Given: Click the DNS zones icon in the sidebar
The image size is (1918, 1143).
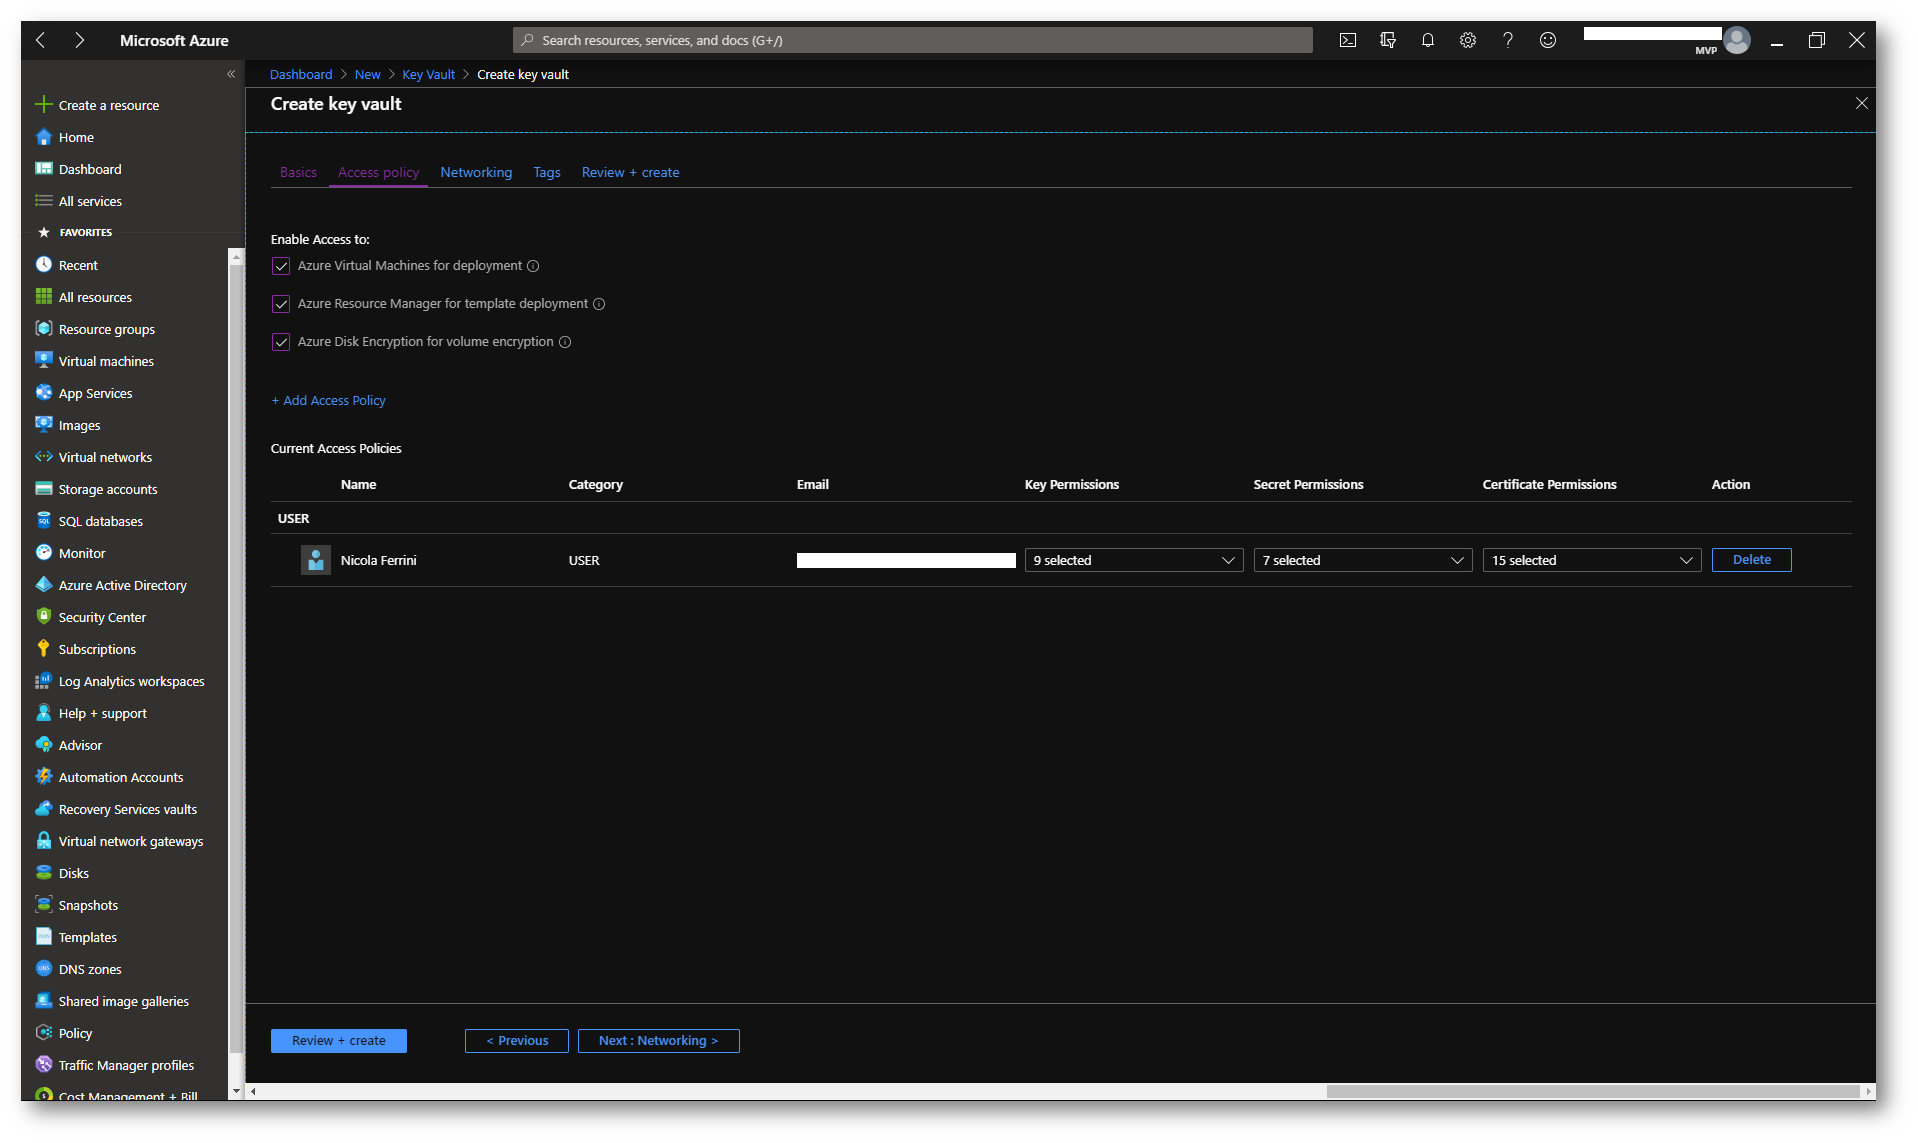Looking at the screenshot, I should pyautogui.click(x=44, y=969).
